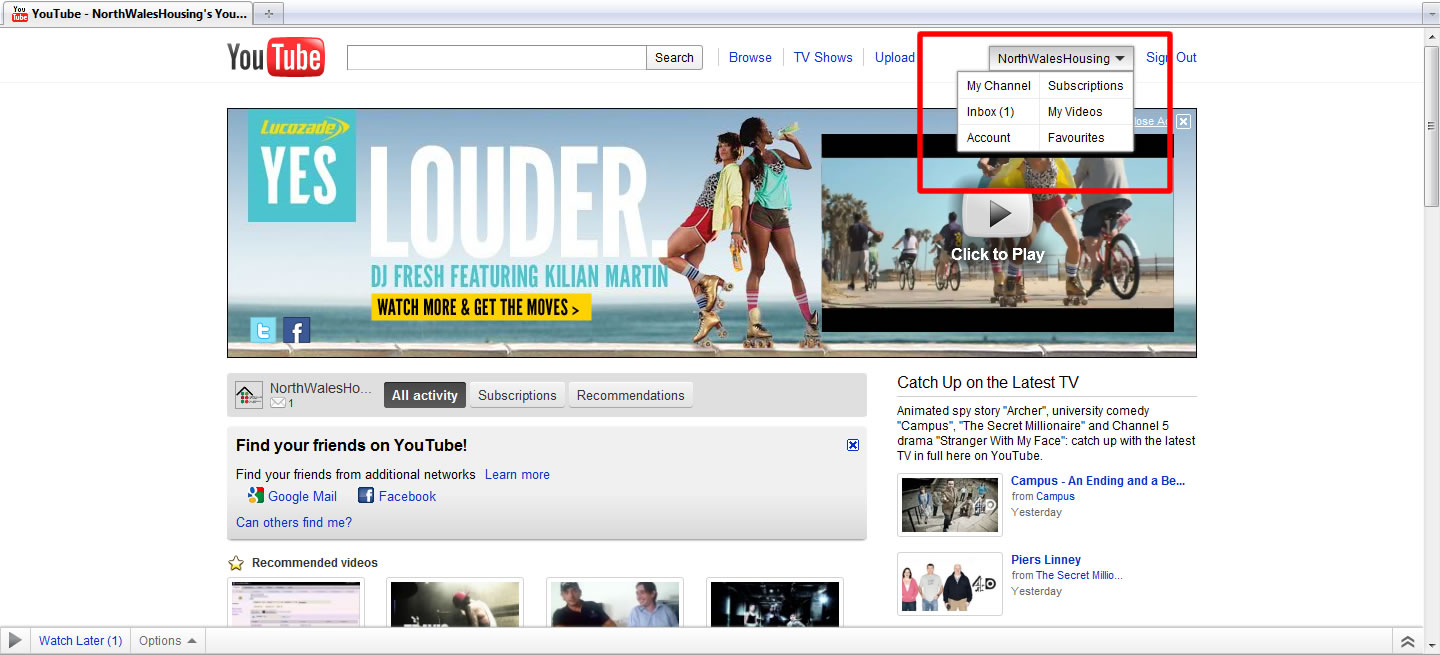Click the Sign Out link

[1171, 58]
